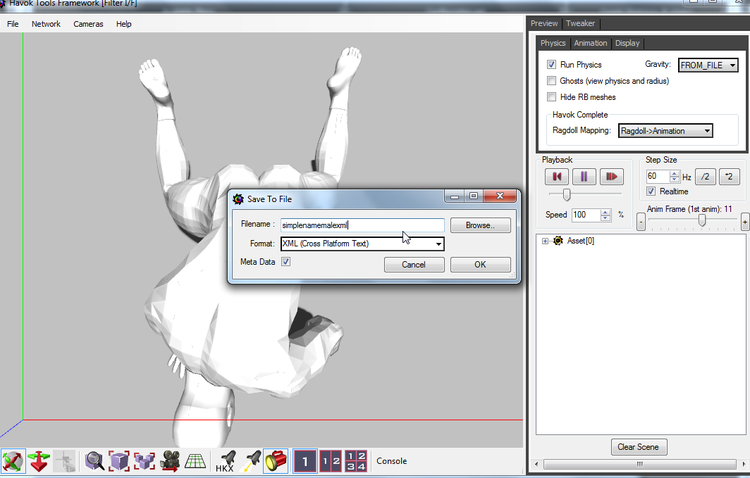Click the movie camera icon
The width and height of the screenshot is (750, 478).
click(x=169, y=461)
